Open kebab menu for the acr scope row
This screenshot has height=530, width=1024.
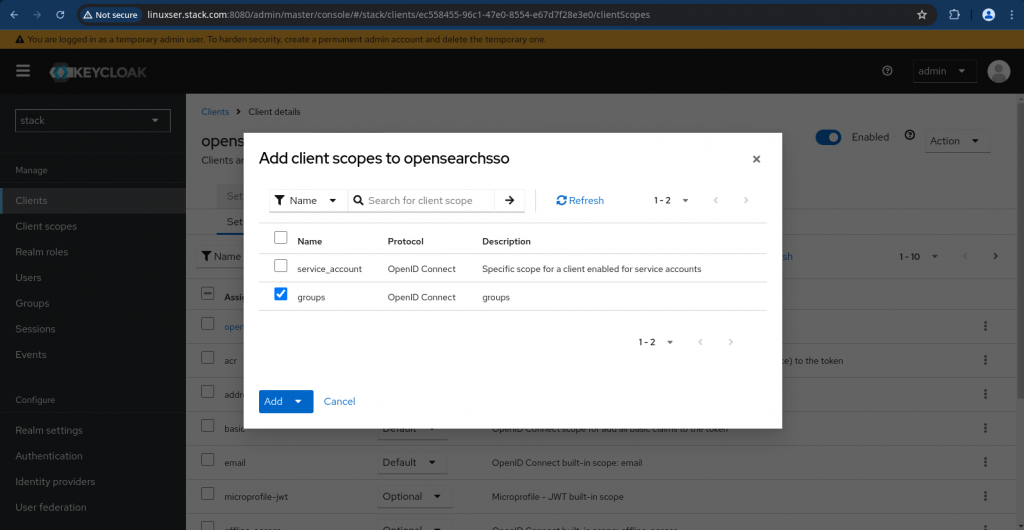click(x=985, y=357)
